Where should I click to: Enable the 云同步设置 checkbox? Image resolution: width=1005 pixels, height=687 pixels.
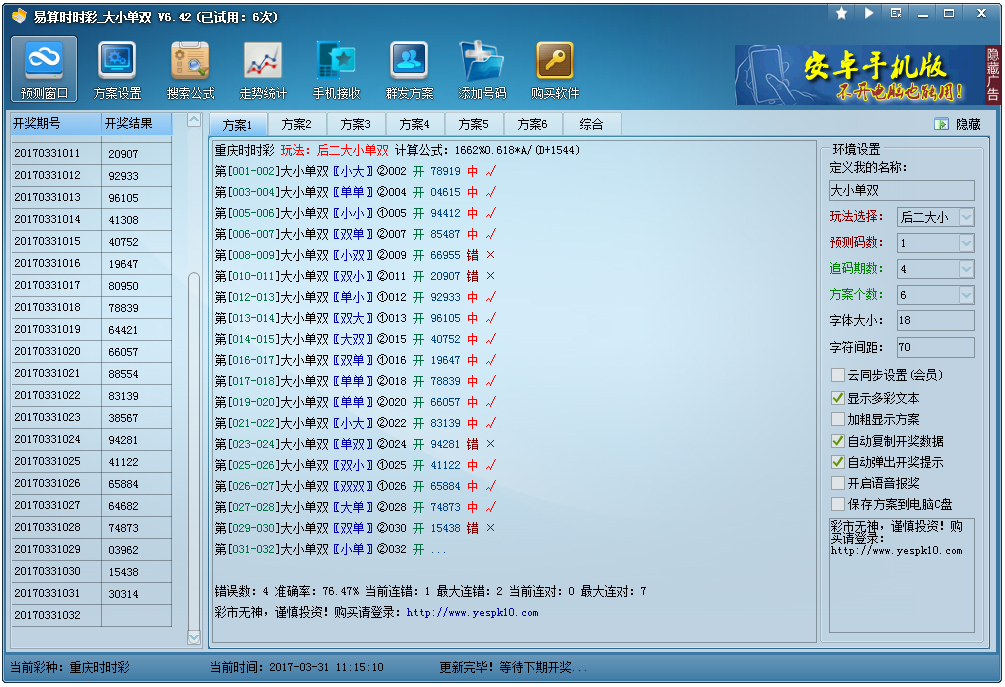[838, 375]
